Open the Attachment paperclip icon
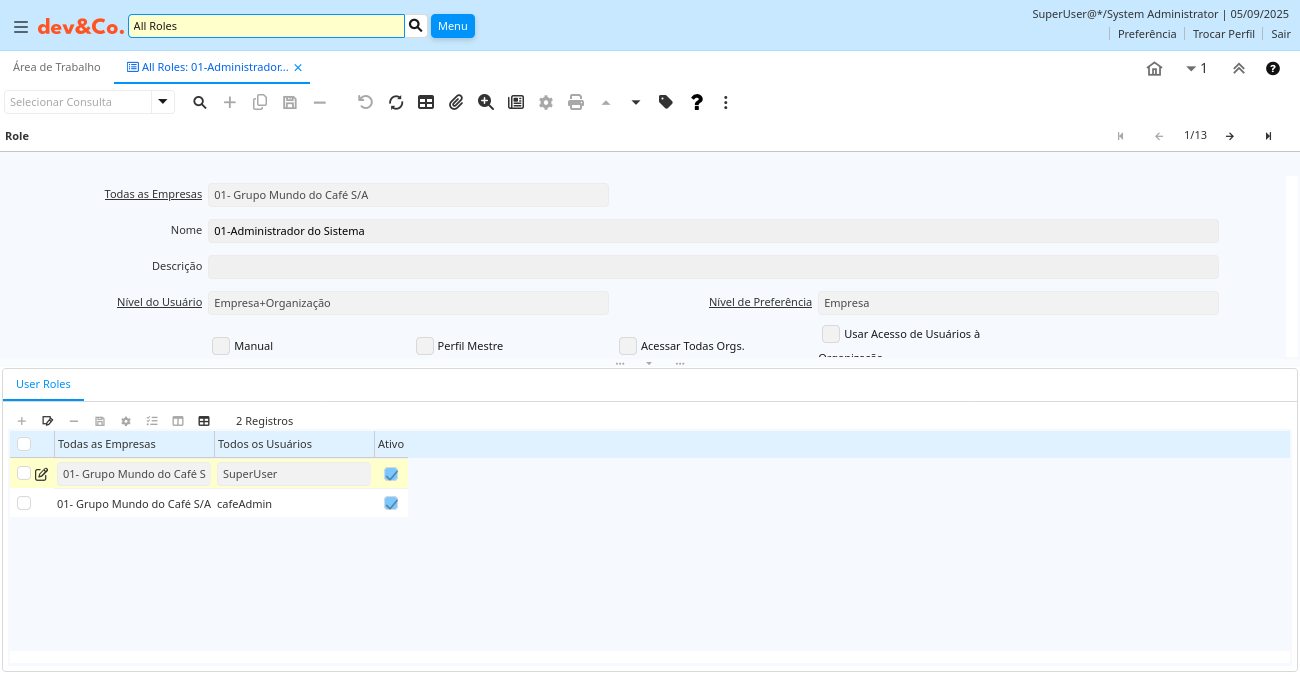This screenshot has height=674, width=1300. [x=456, y=102]
